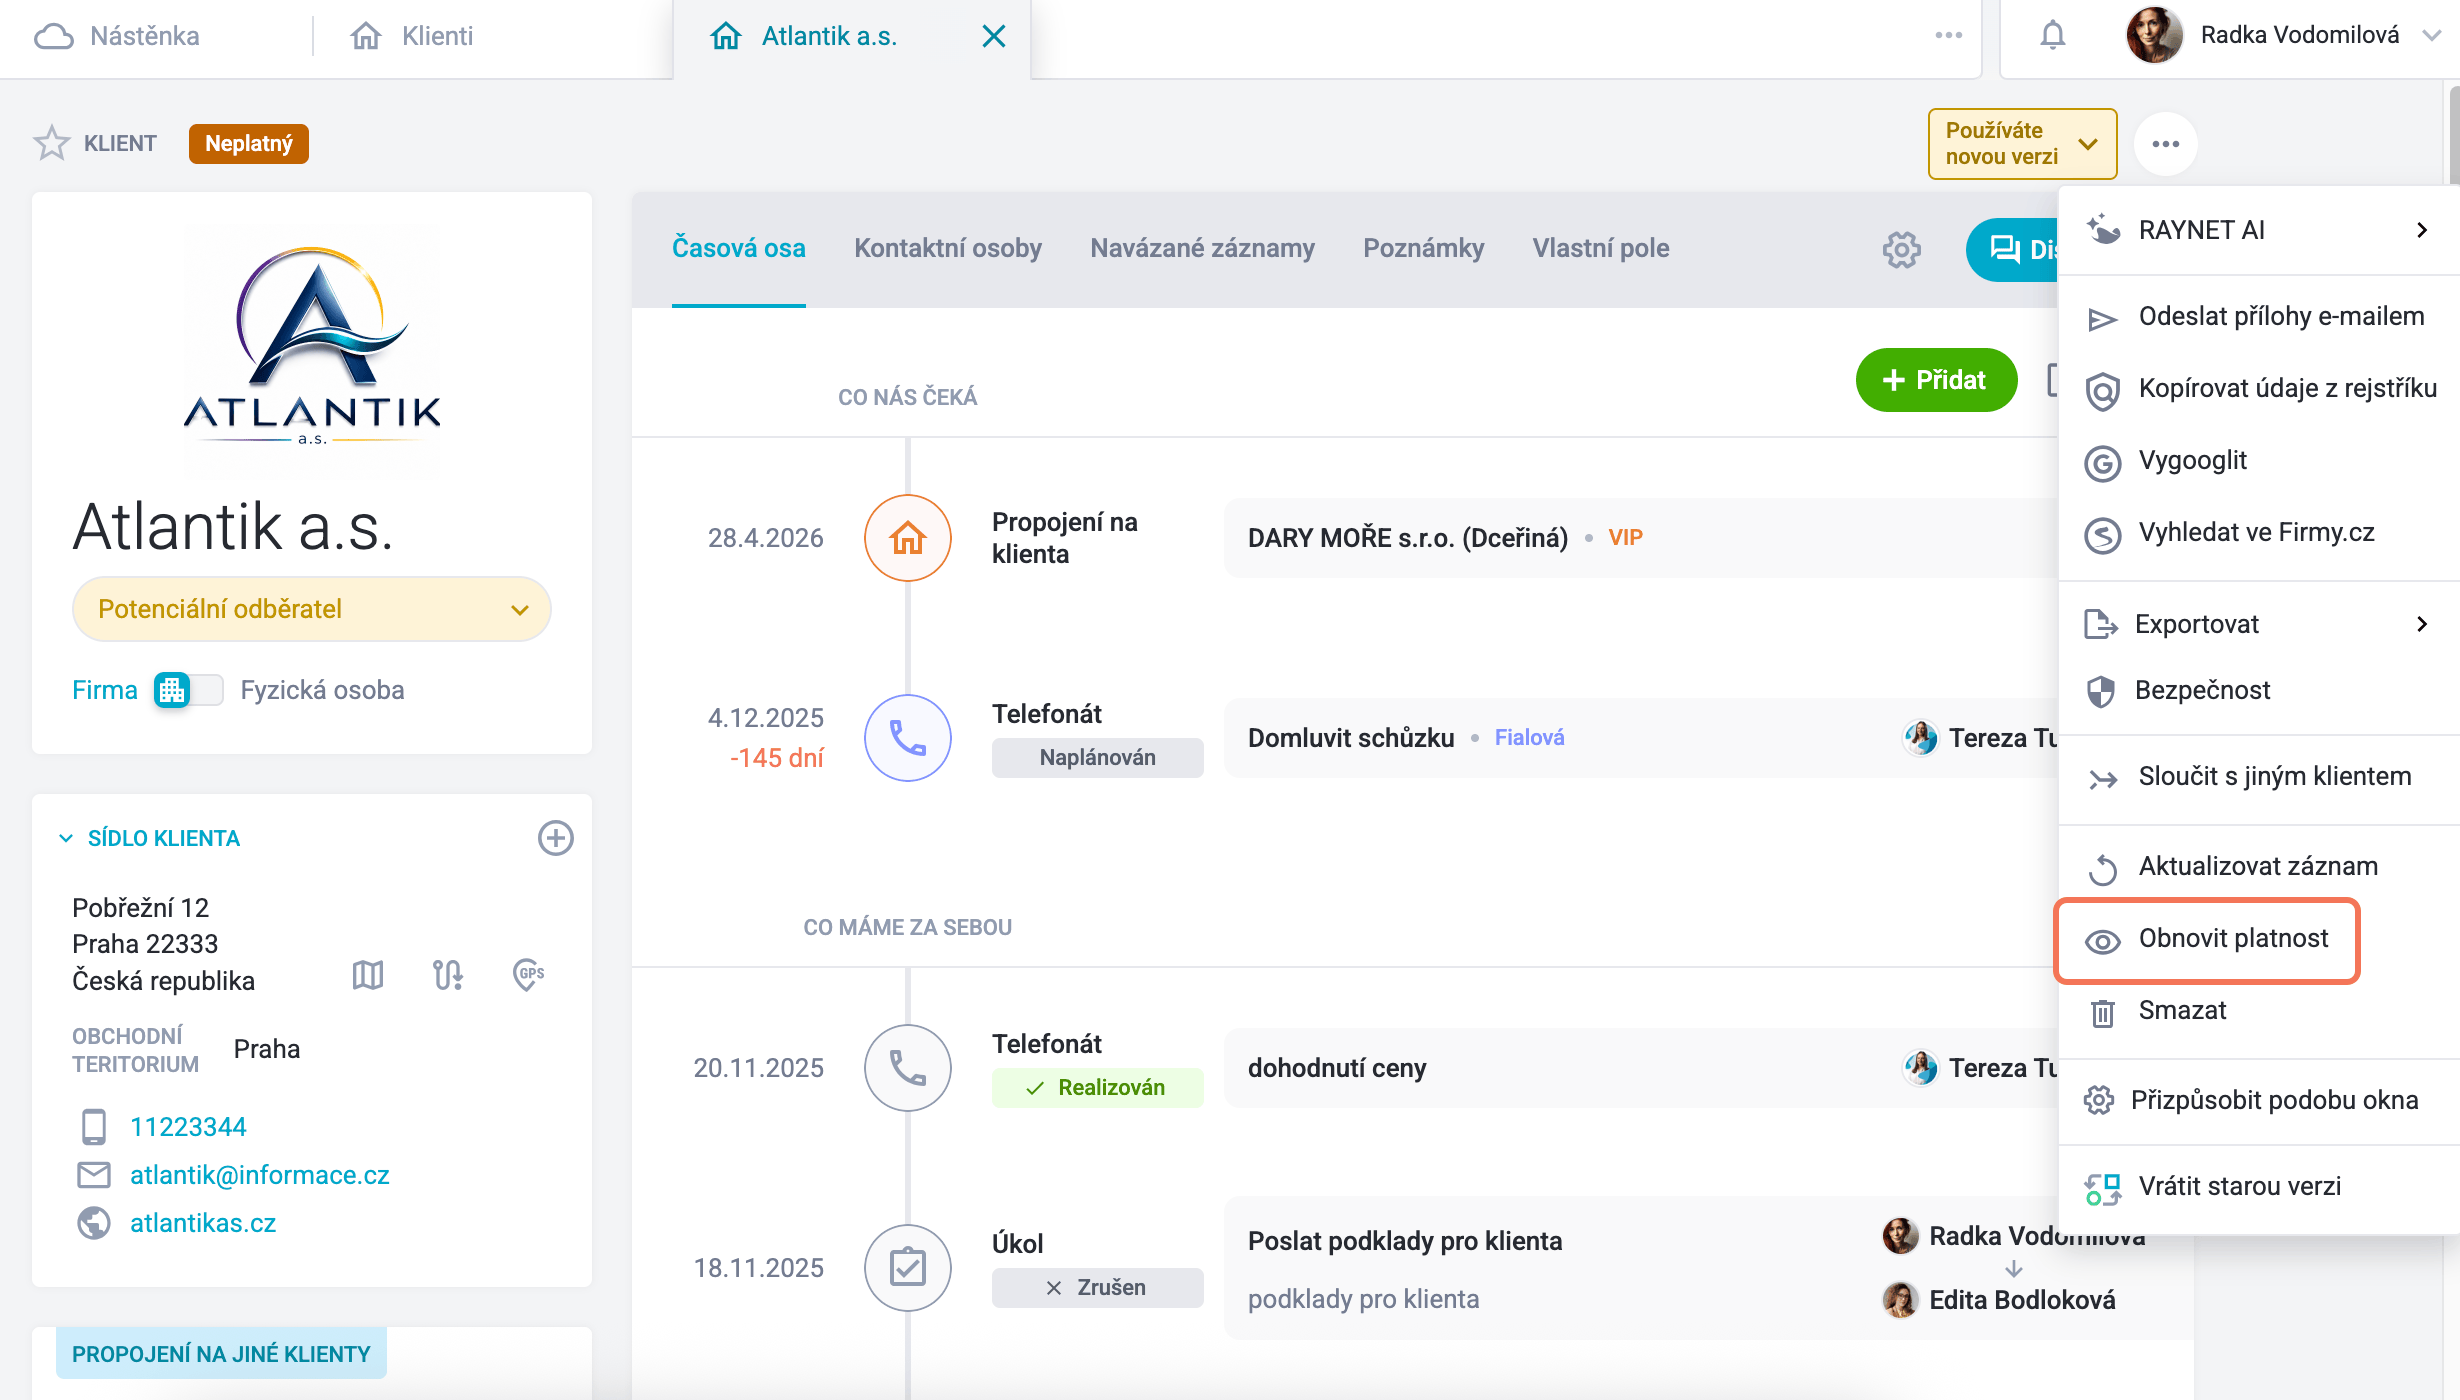The width and height of the screenshot is (2460, 1400).
Task: Click the Atlantik company logo image
Action: coord(312,346)
